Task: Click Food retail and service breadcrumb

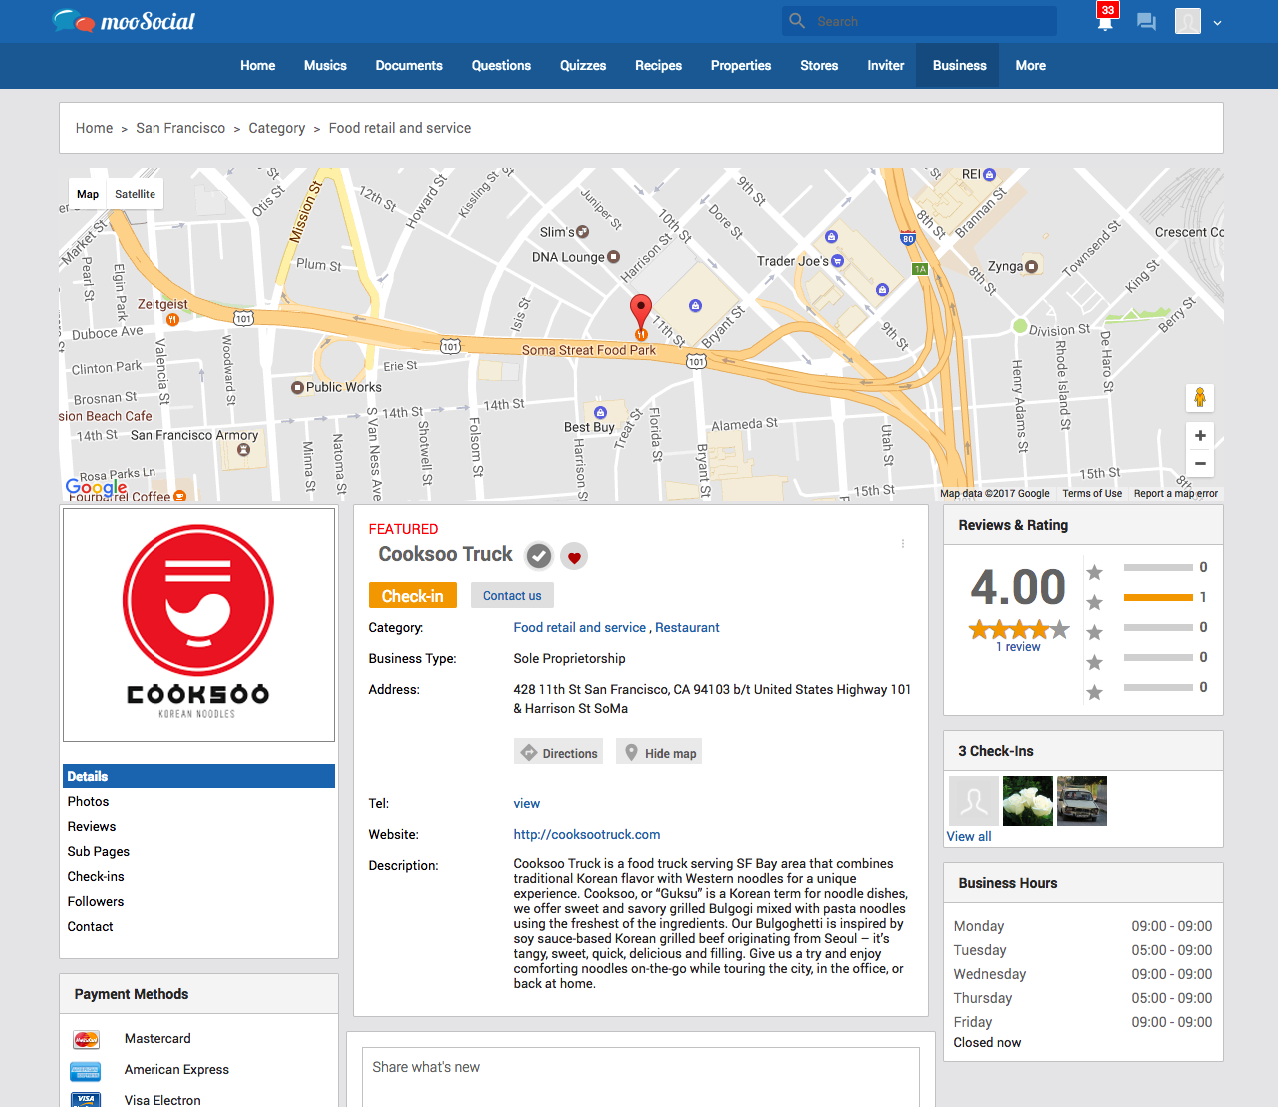Action: [x=400, y=128]
